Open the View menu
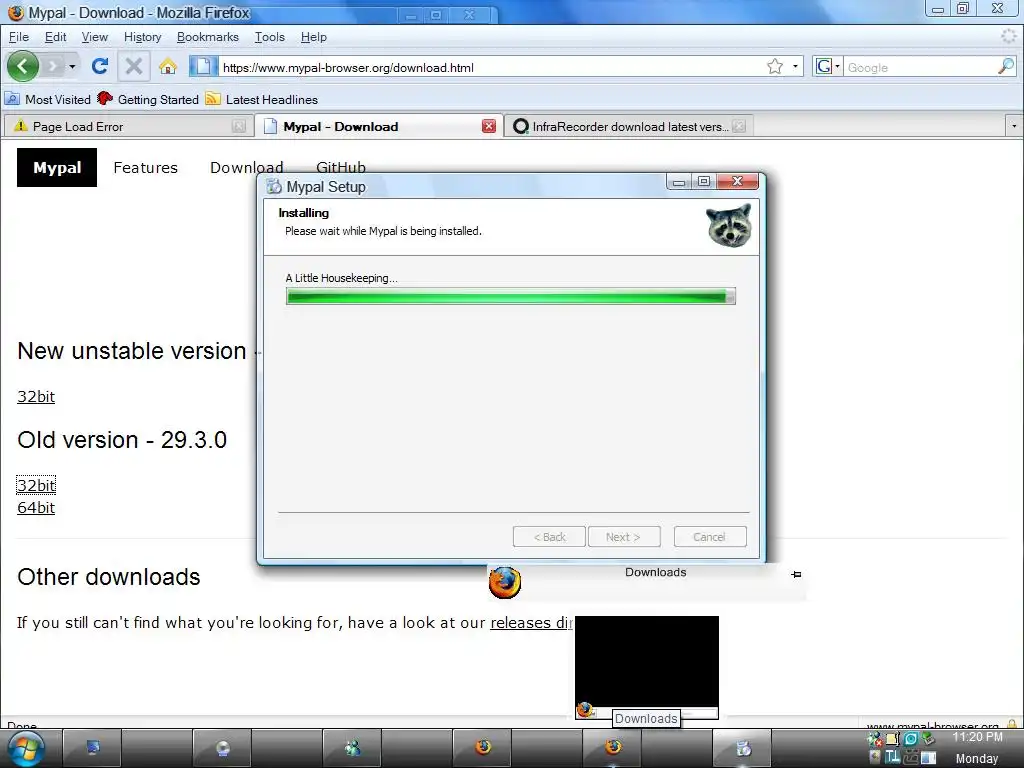1024x768 pixels. point(95,37)
